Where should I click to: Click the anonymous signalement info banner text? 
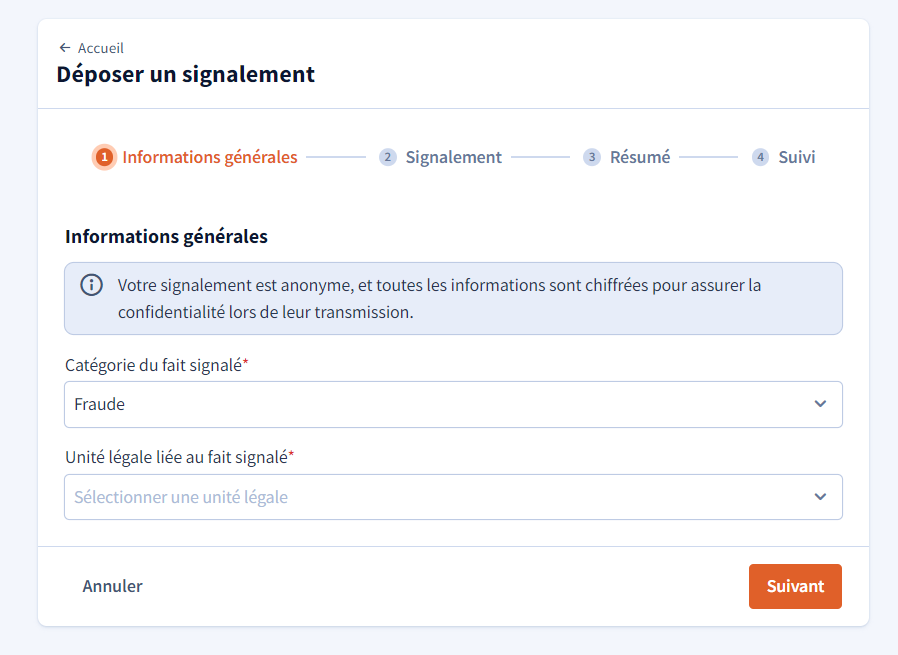[x=439, y=298]
